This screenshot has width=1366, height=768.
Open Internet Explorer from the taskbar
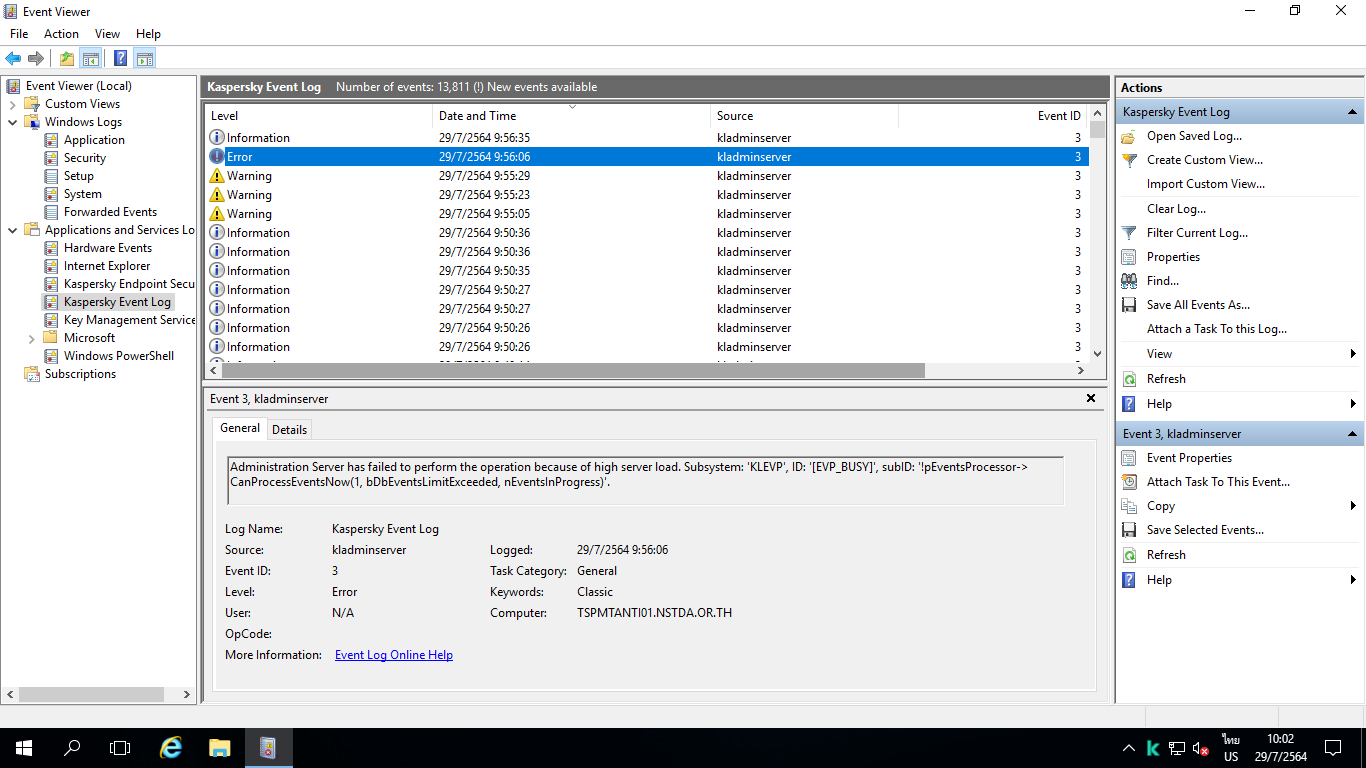(x=172, y=747)
